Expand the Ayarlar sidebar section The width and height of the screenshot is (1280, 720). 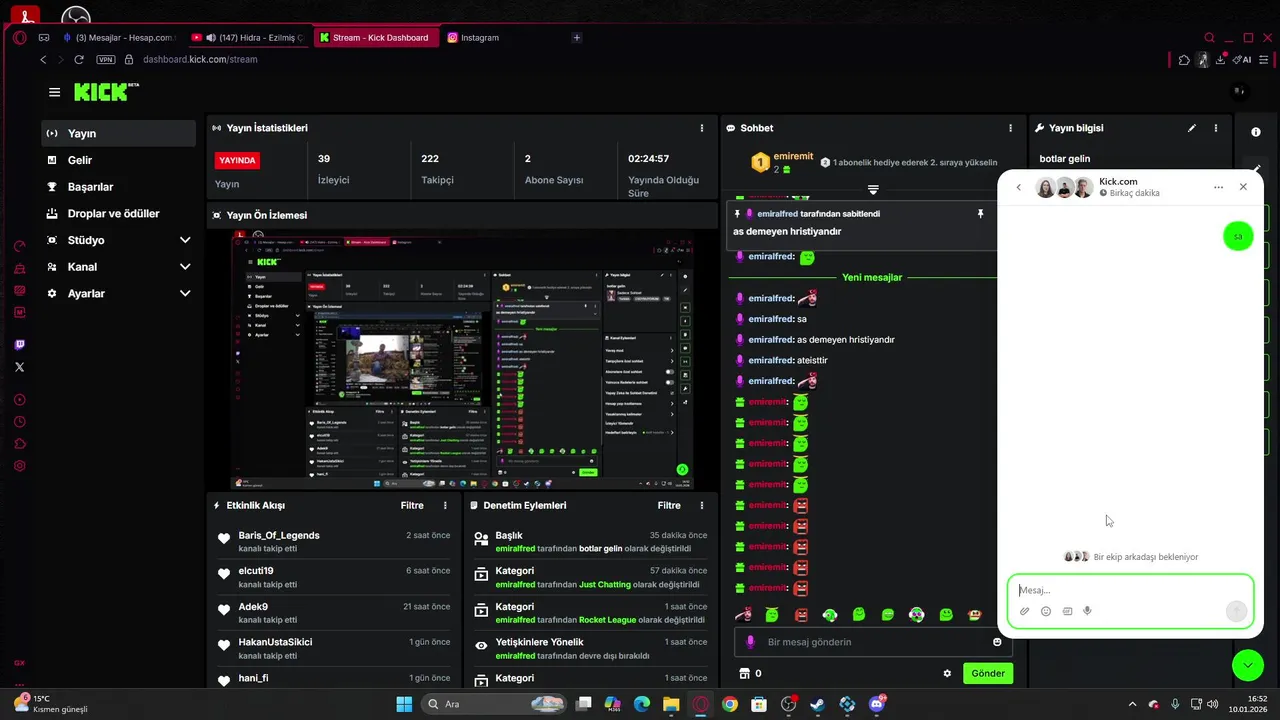[x=185, y=294]
